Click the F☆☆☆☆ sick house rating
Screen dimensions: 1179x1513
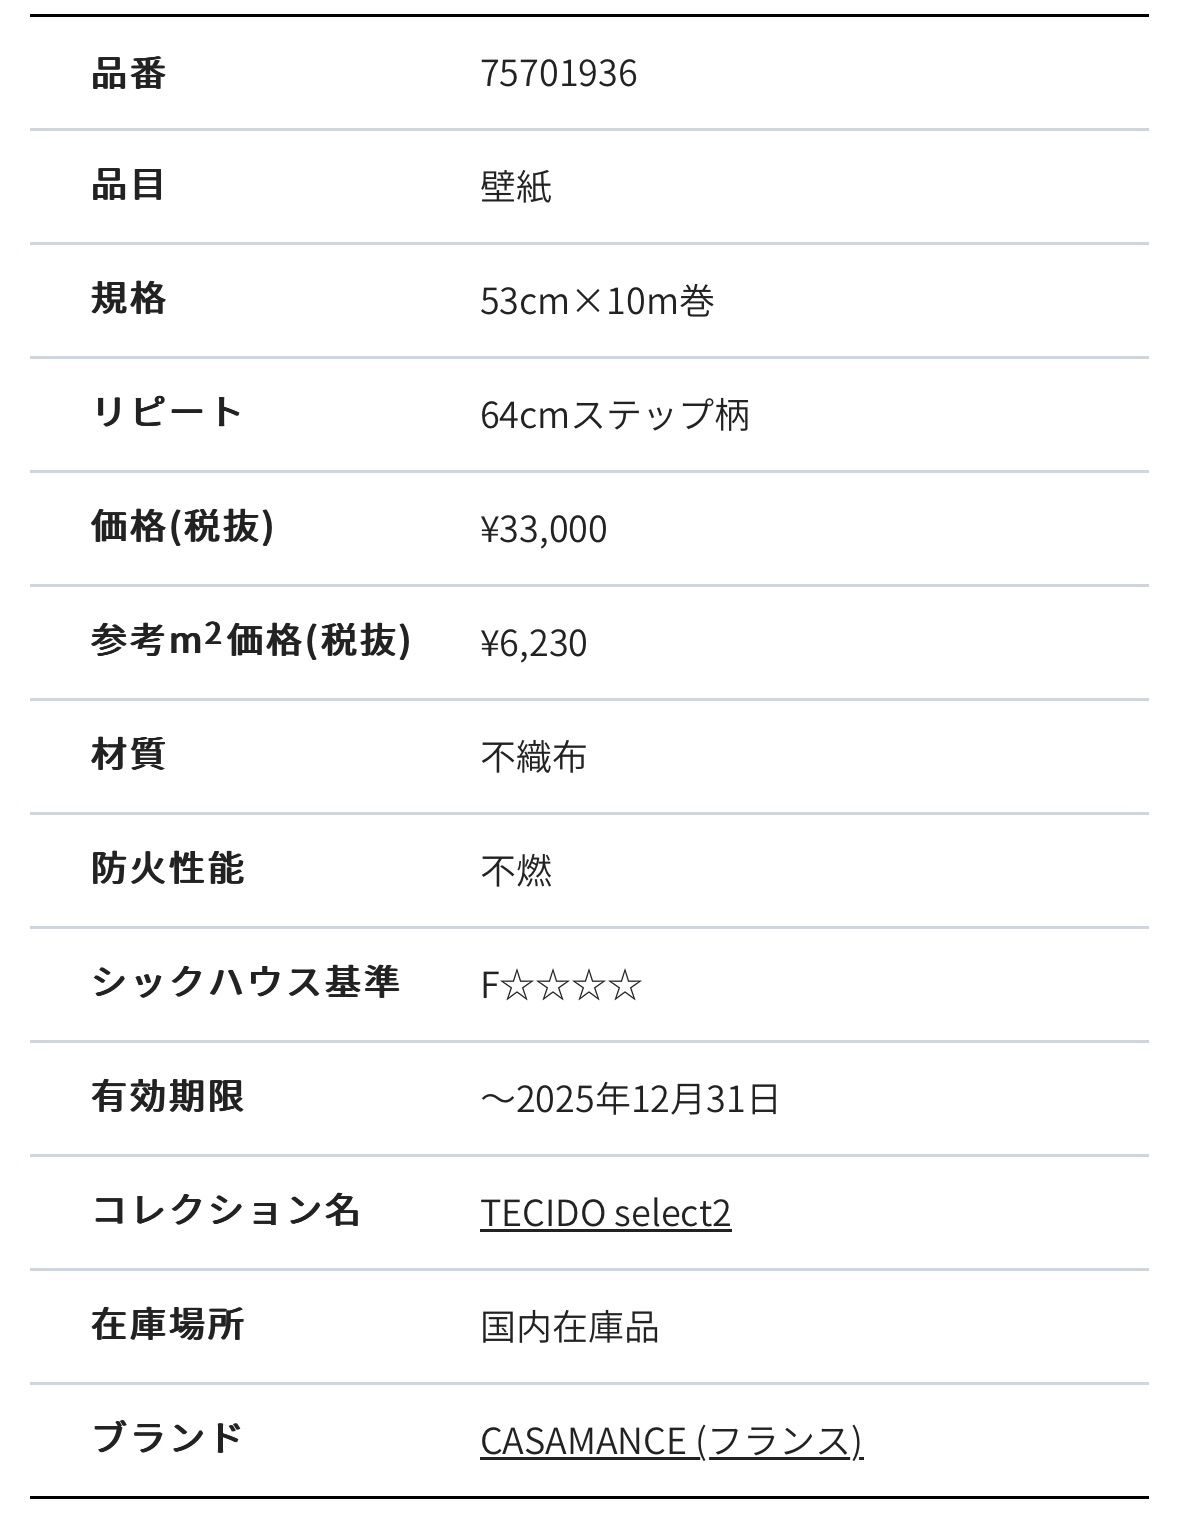click(x=561, y=984)
